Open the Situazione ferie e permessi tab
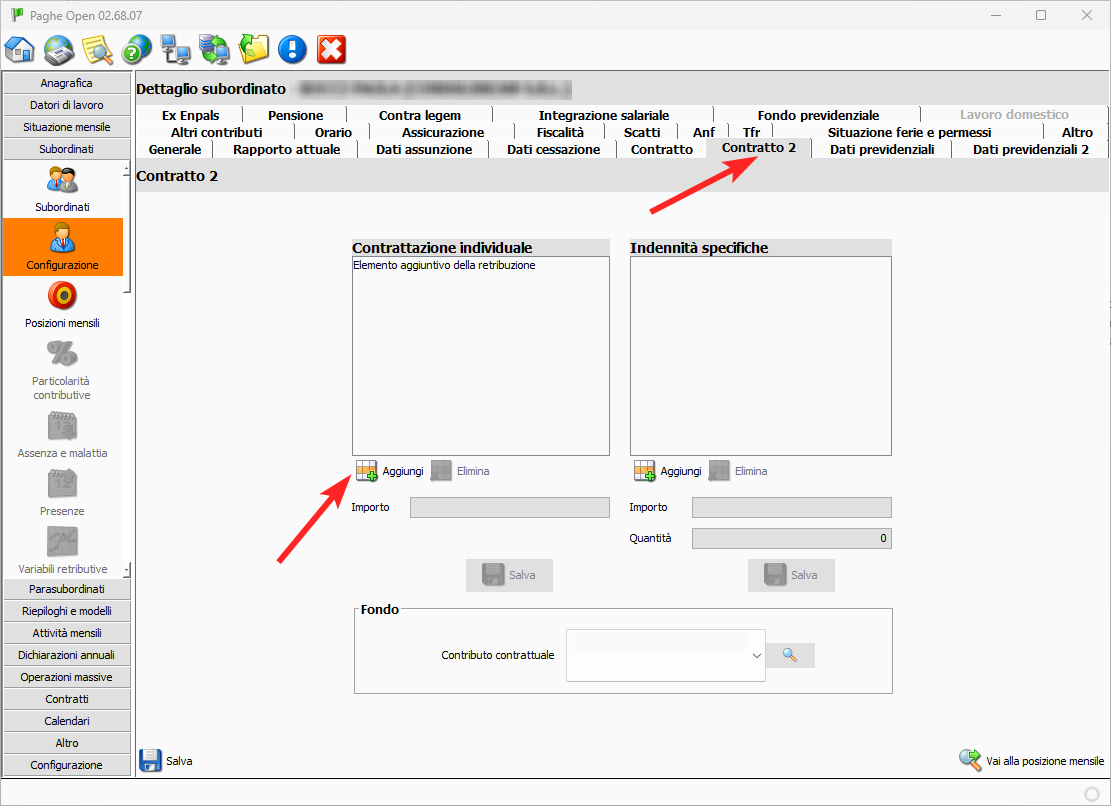The image size is (1111, 806). point(908,132)
